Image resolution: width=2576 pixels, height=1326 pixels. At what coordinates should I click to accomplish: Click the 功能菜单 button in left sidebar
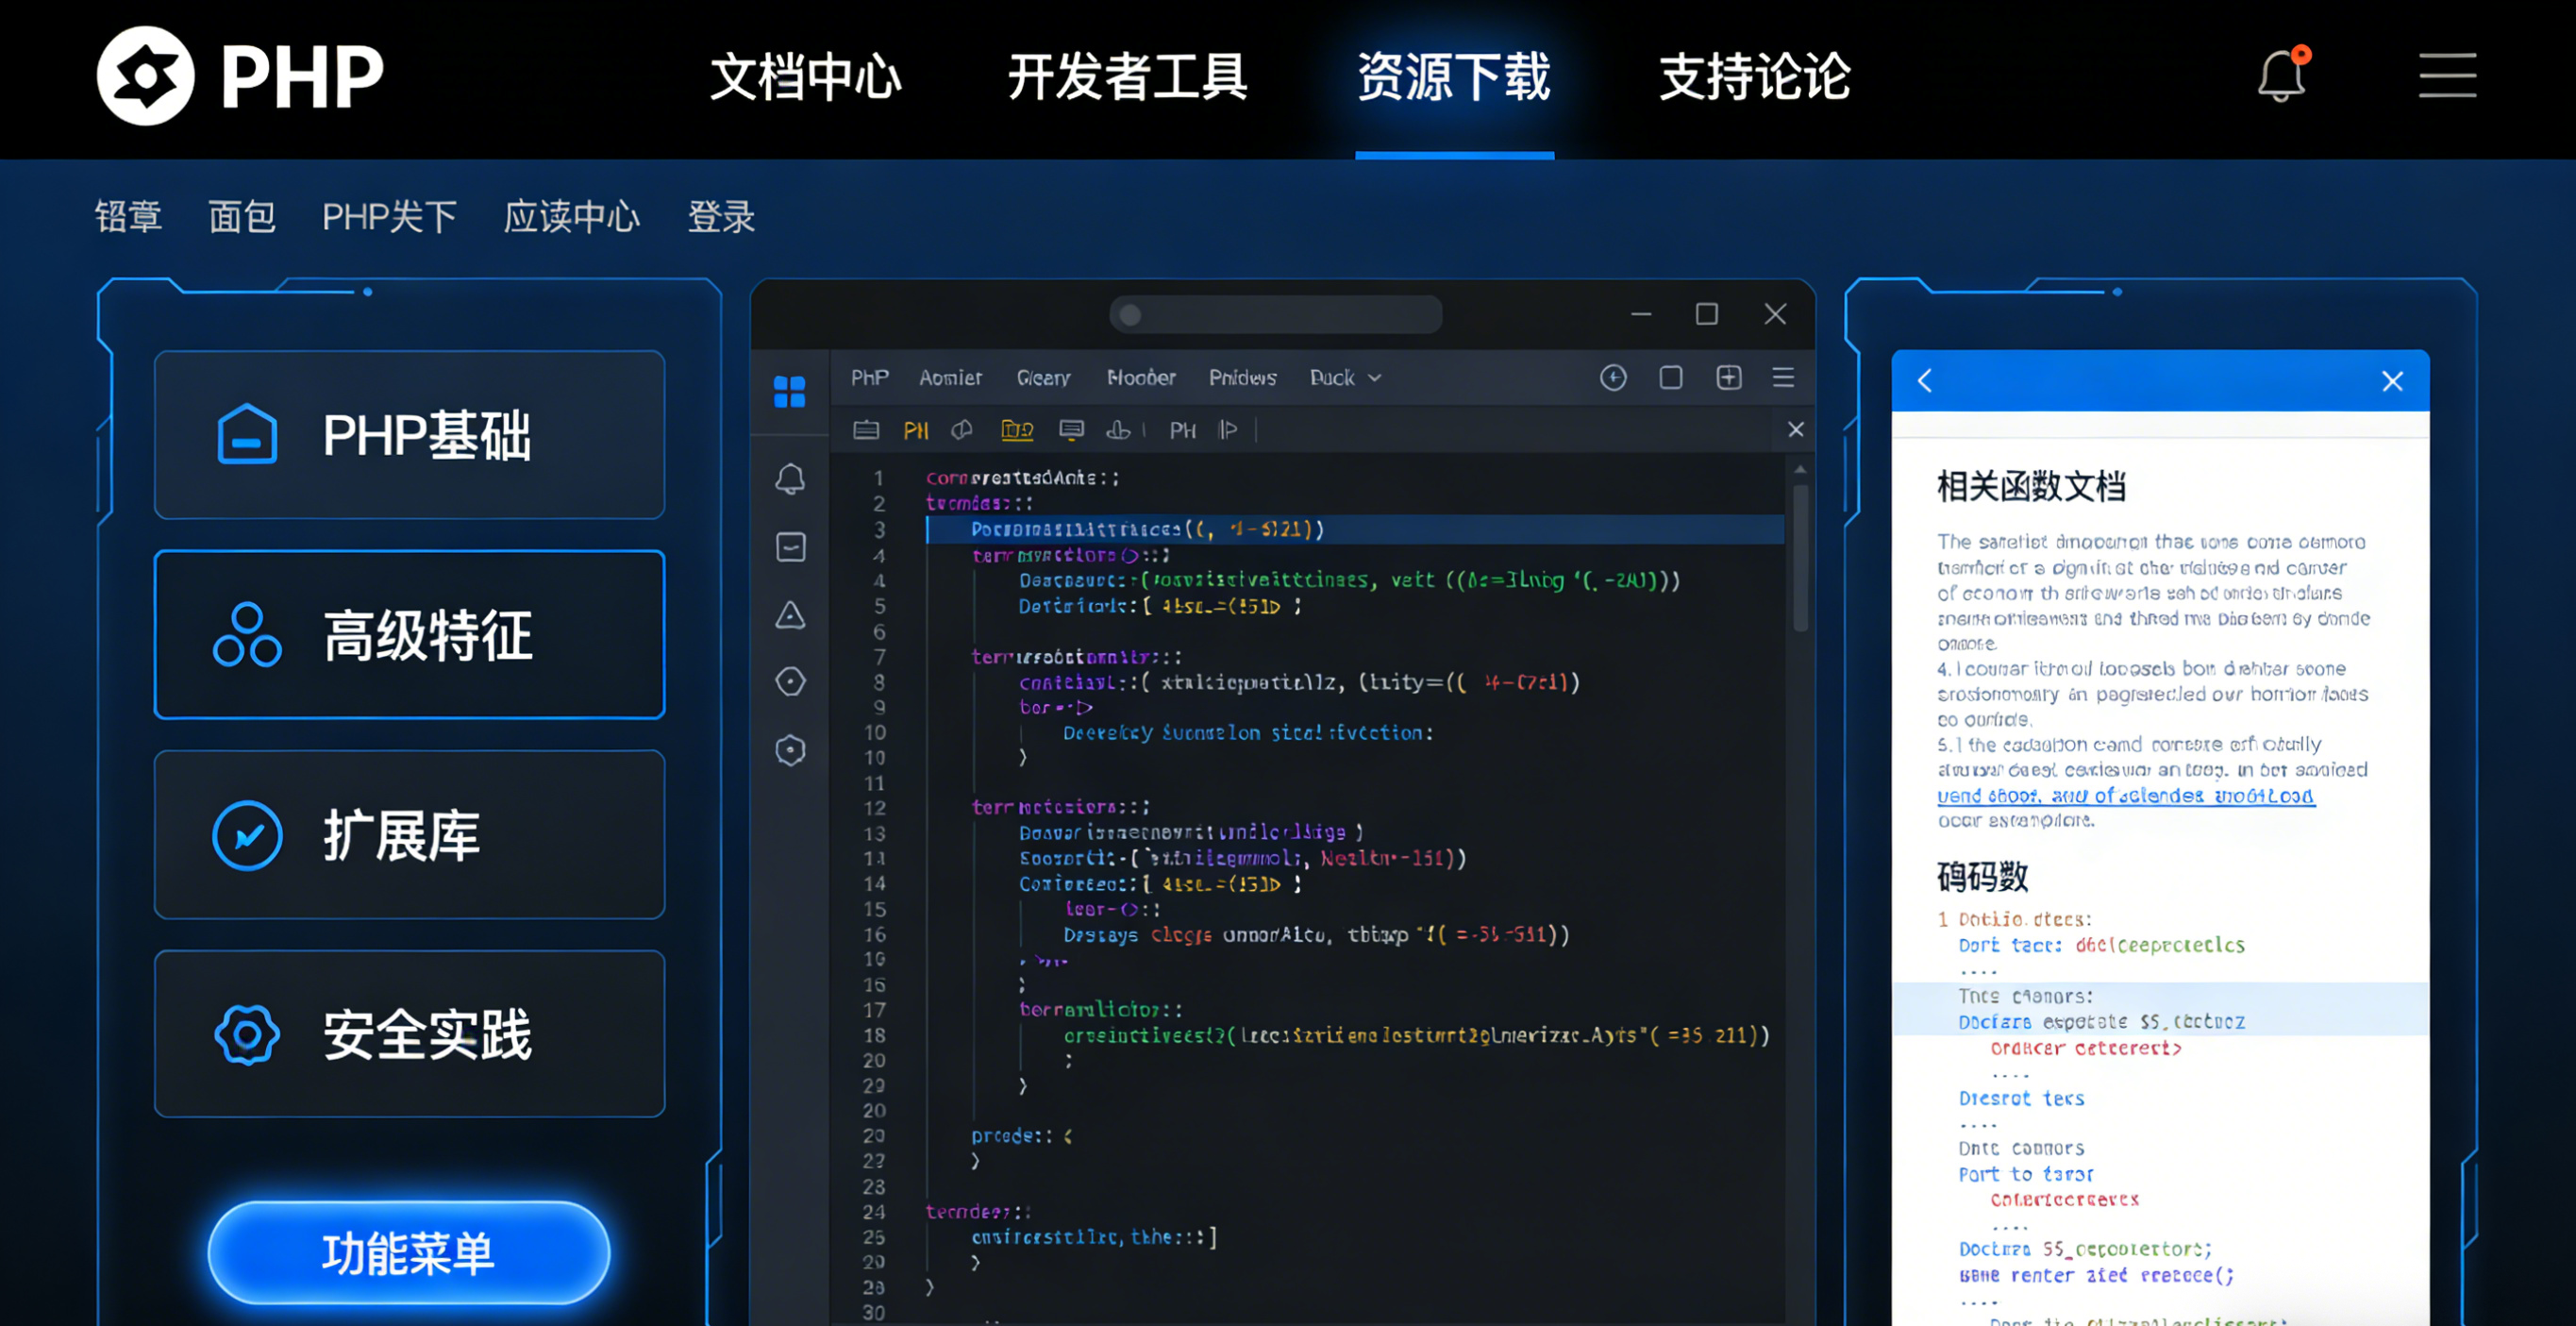[407, 1251]
